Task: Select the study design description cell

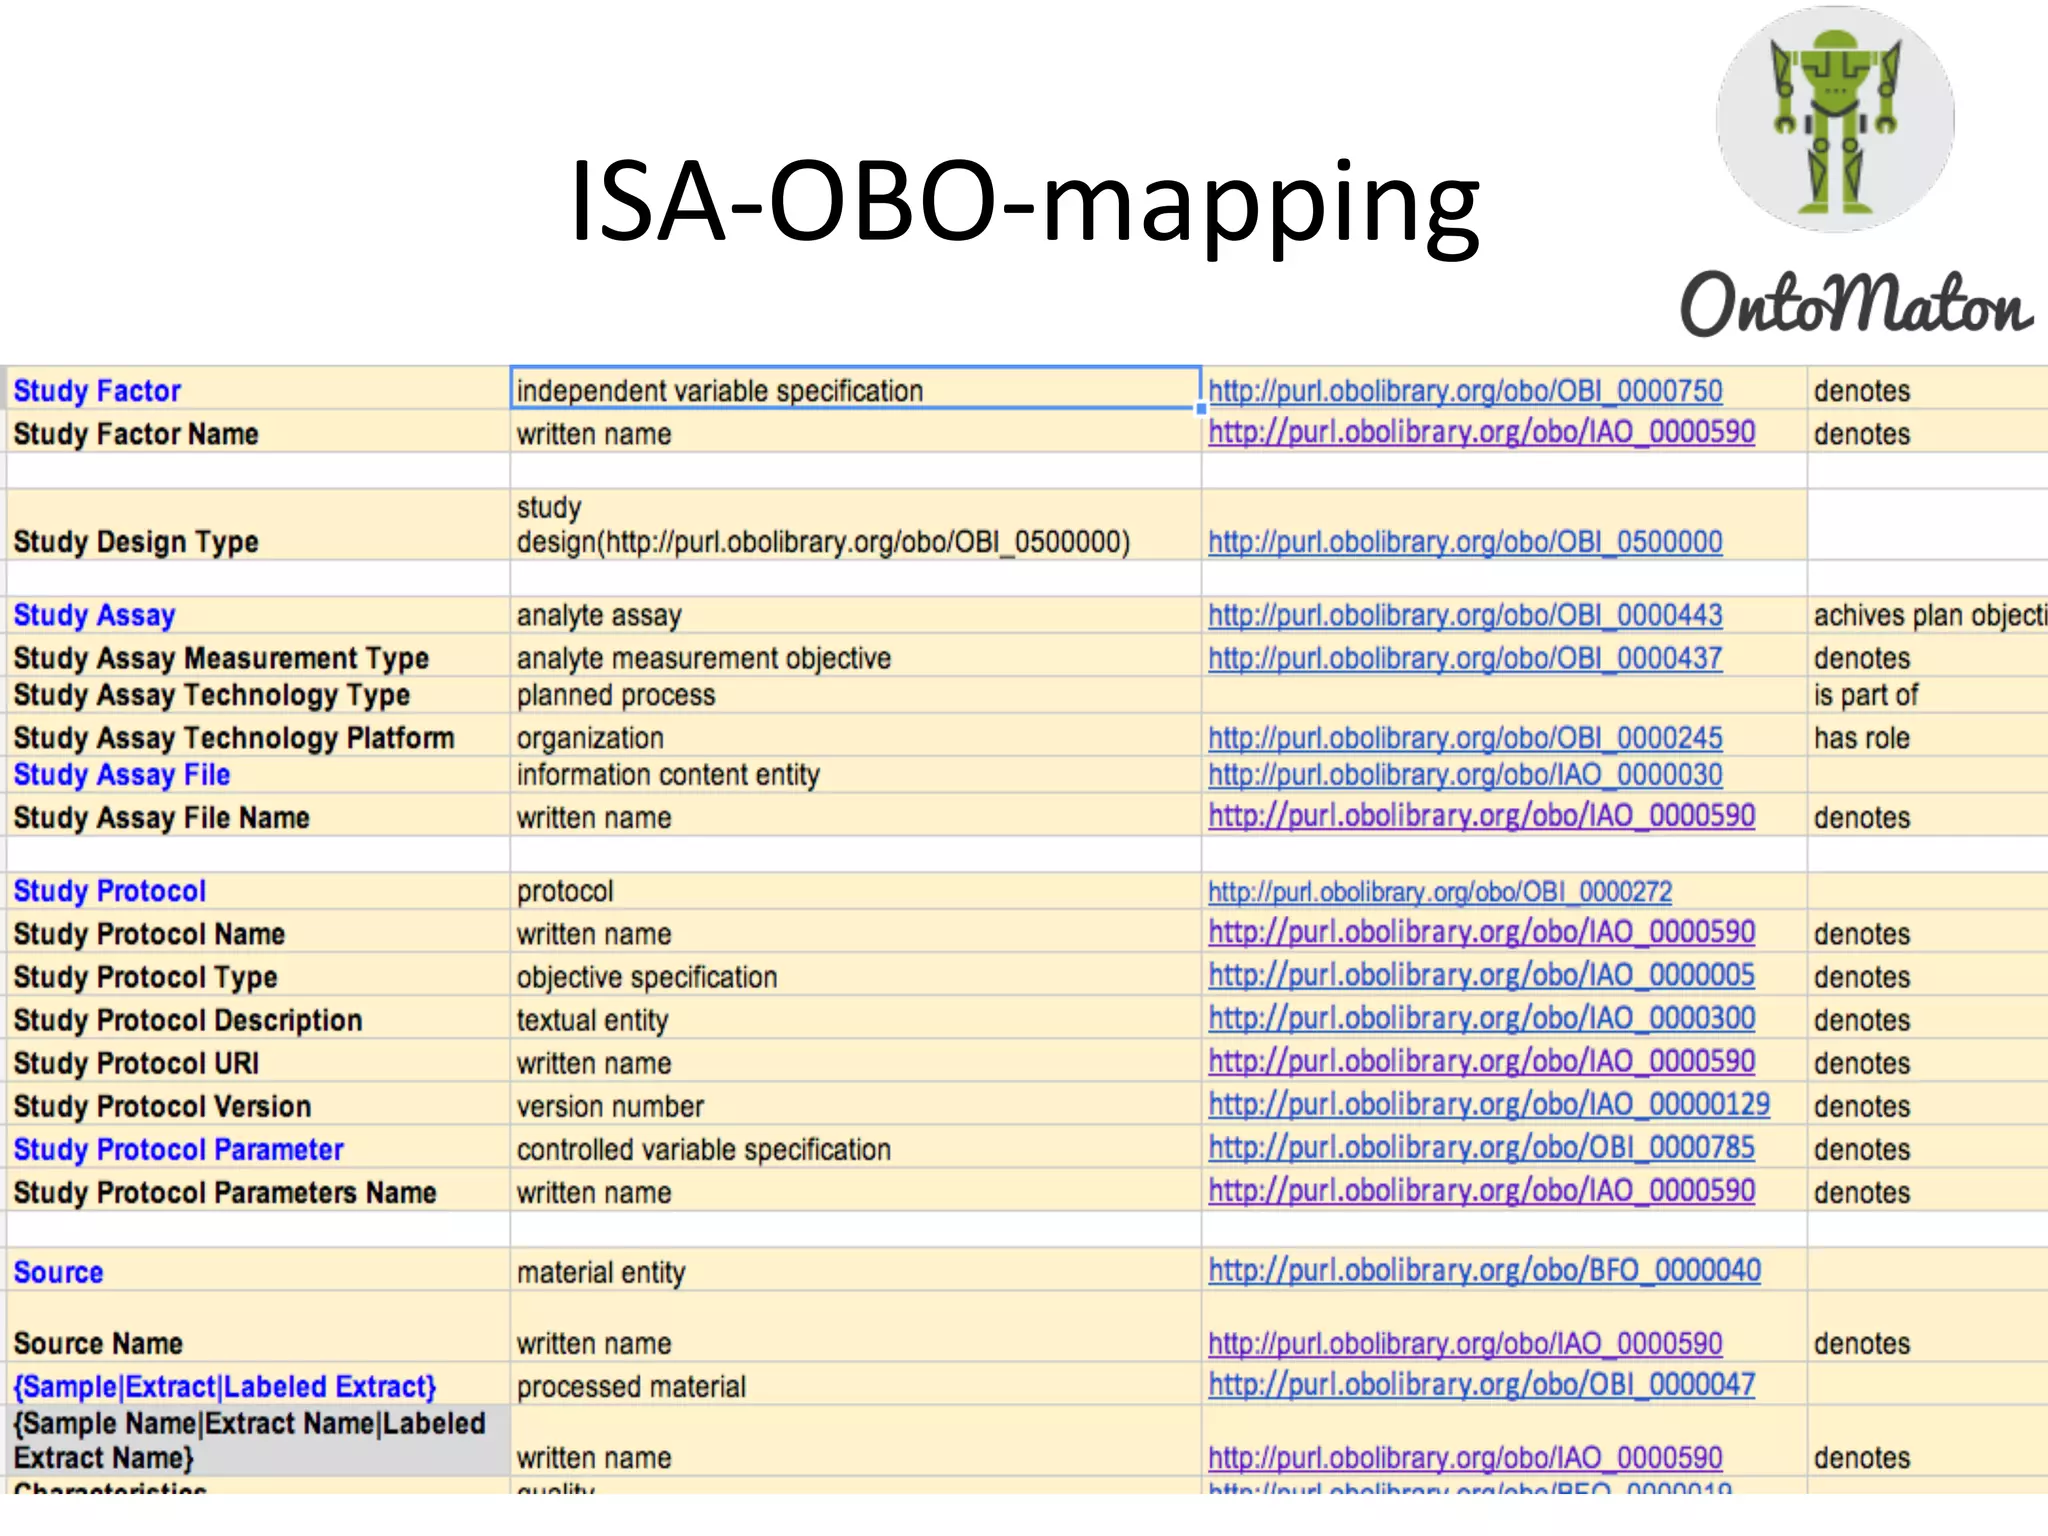Action: [x=855, y=524]
